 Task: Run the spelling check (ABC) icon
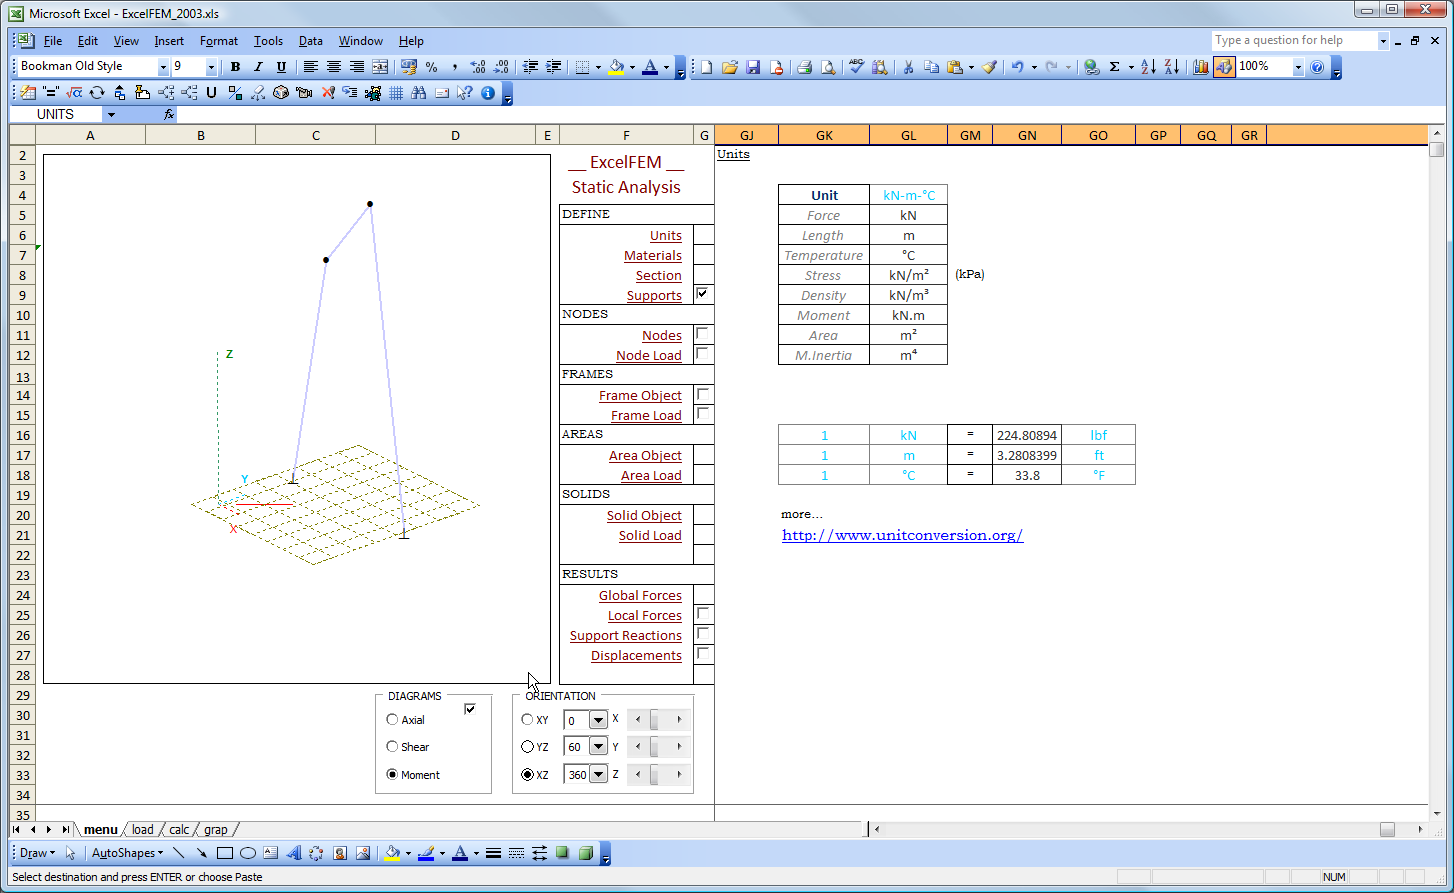(856, 67)
